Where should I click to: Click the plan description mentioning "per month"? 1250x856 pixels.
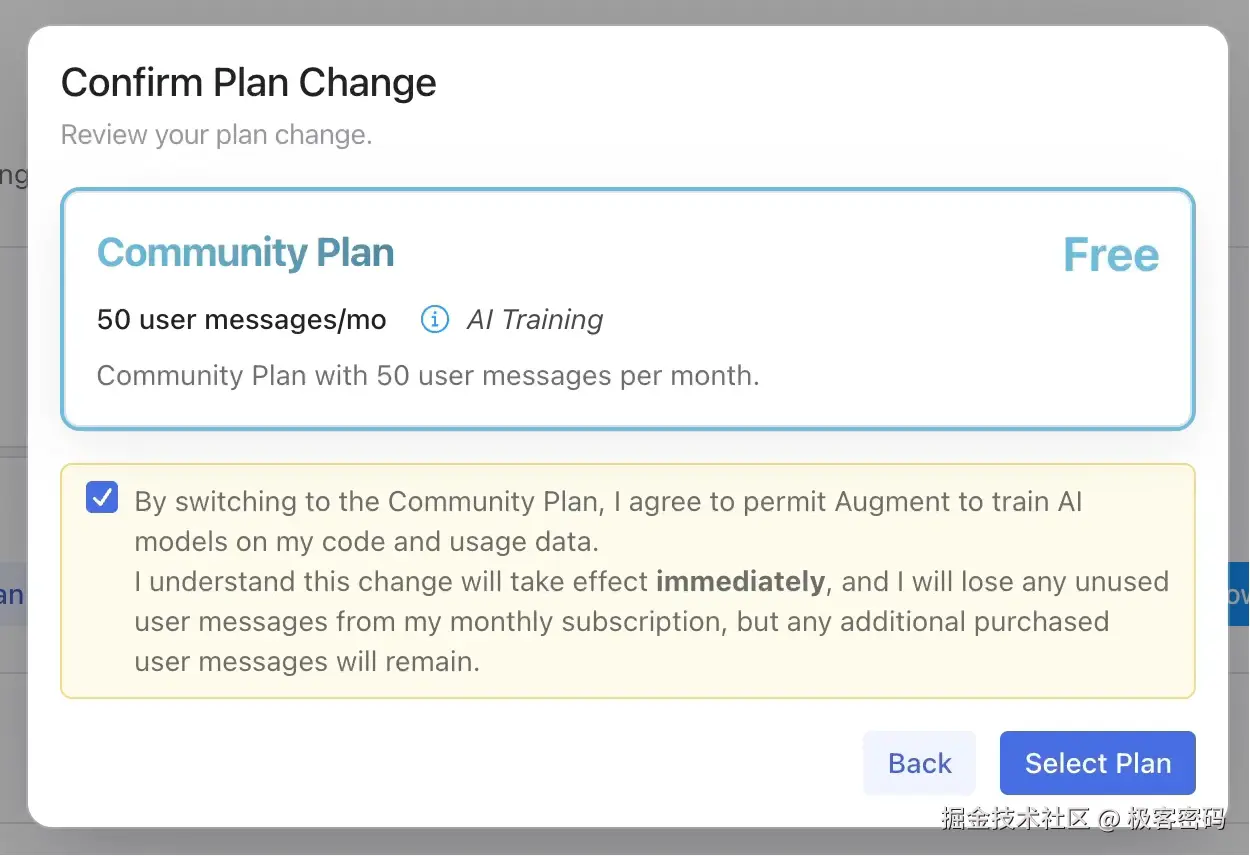[428, 376]
